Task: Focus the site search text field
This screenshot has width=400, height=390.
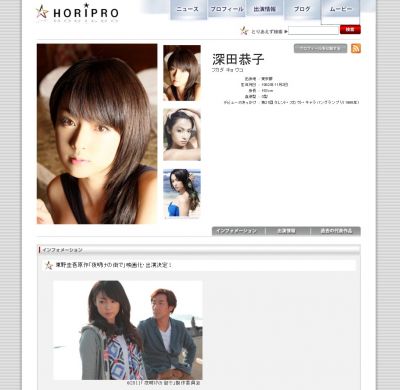Action: 313,31
